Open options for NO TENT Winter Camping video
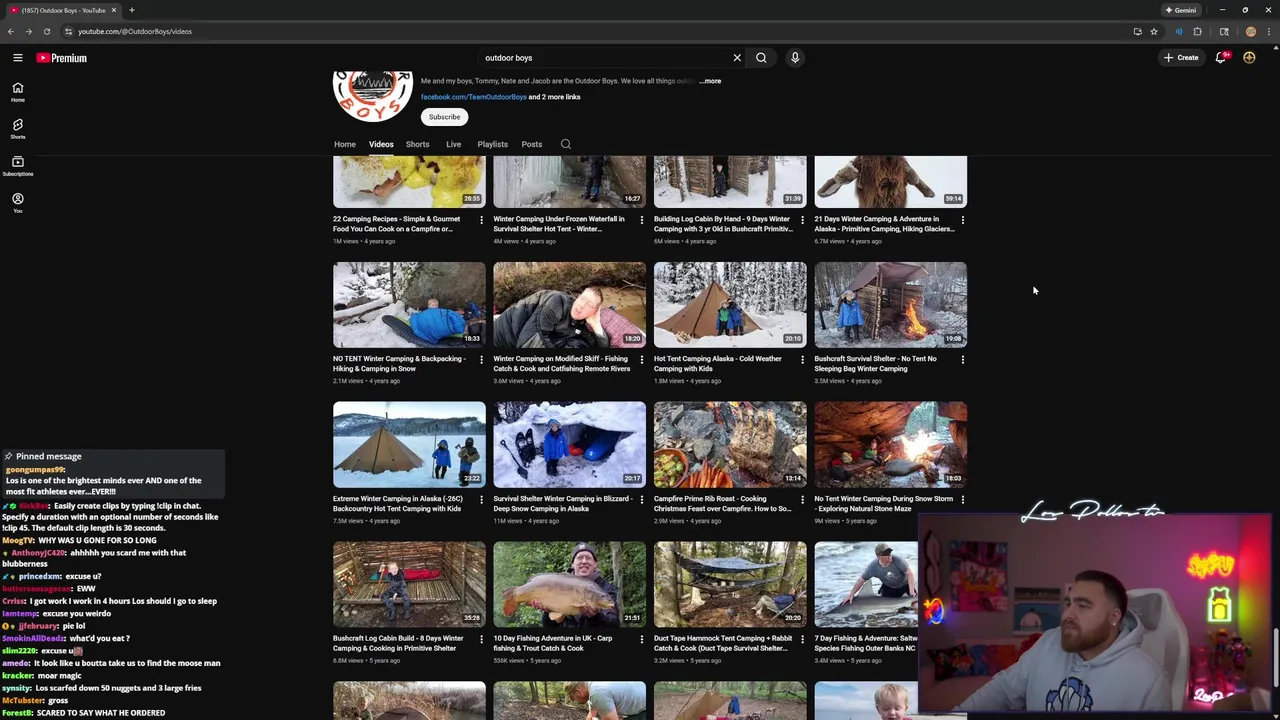The height and width of the screenshot is (720, 1280). (x=481, y=359)
